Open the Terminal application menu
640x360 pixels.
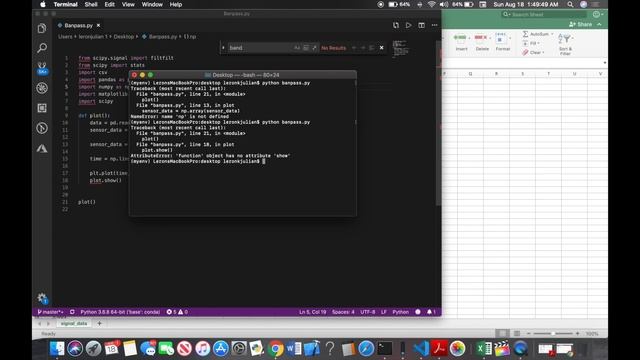65,4
